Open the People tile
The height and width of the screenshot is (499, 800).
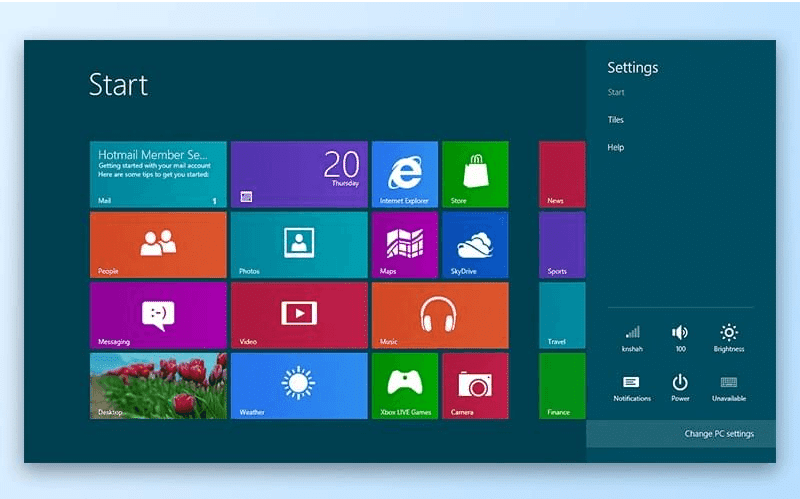pyautogui.click(x=158, y=245)
